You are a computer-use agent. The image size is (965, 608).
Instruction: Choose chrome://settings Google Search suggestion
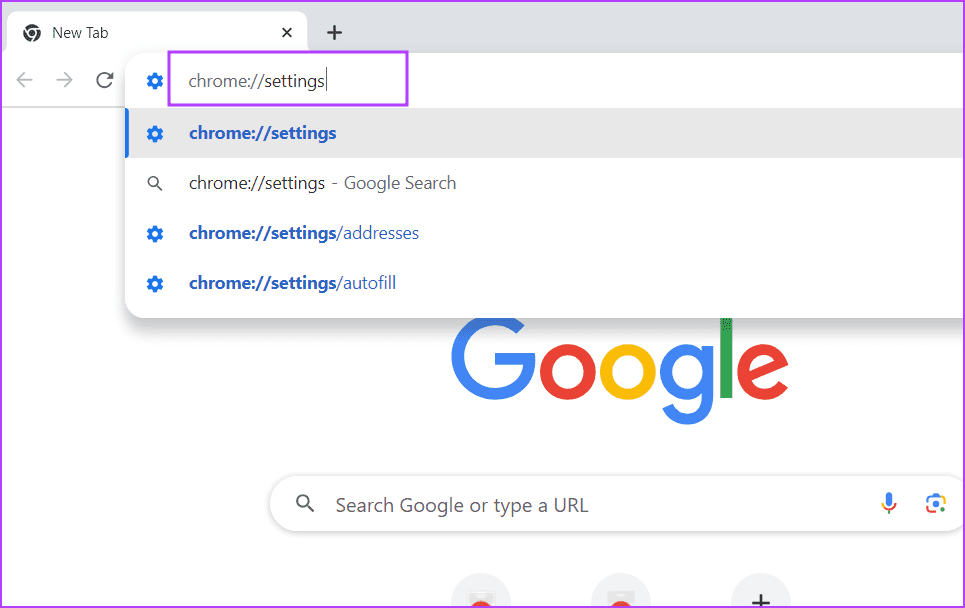tap(322, 183)
